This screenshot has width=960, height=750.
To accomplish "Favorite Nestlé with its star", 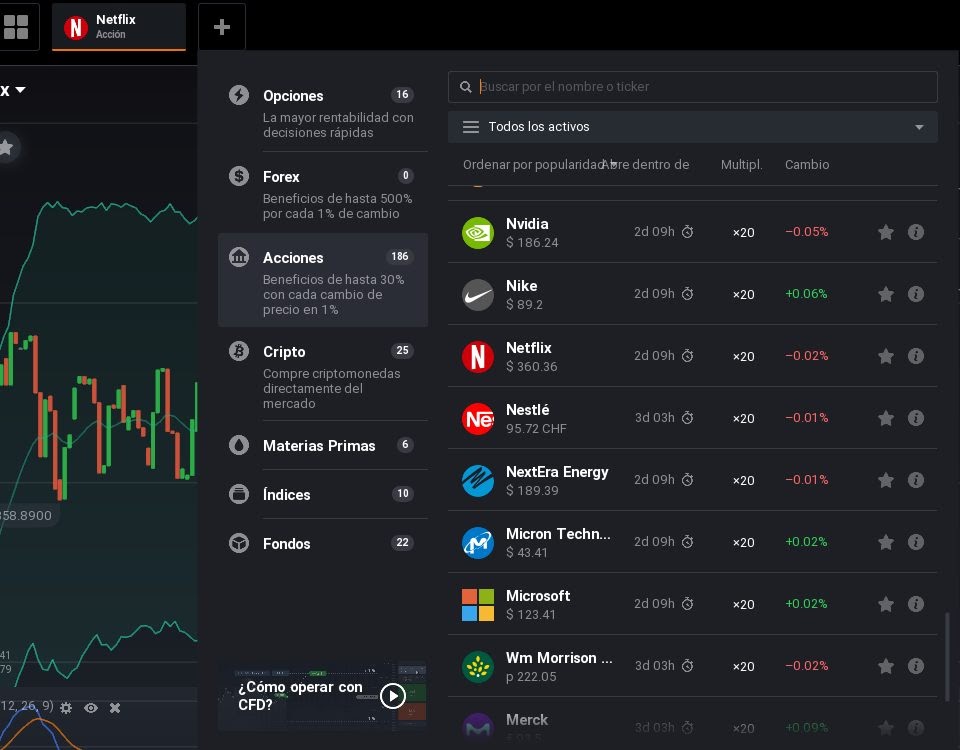I will [x=885, y=418].
